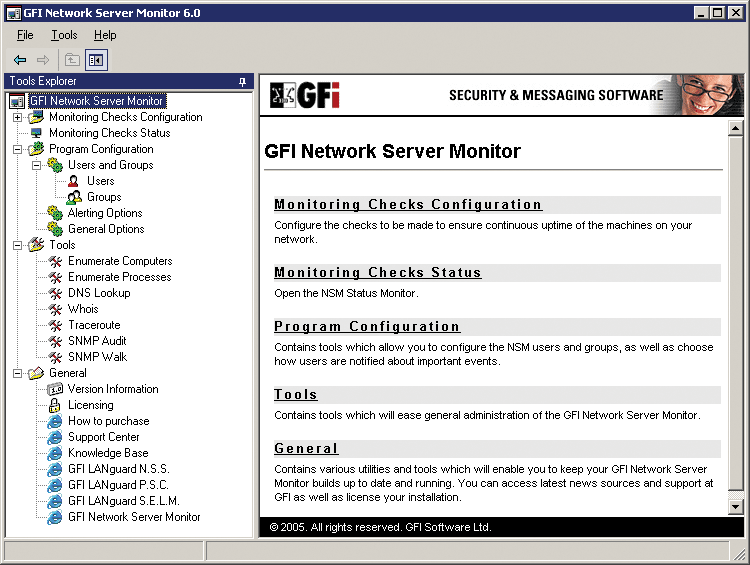This screenshot has width=750, height=565.
Task: Collapse the Program Configuration tree node
Action: click(17, 149)
